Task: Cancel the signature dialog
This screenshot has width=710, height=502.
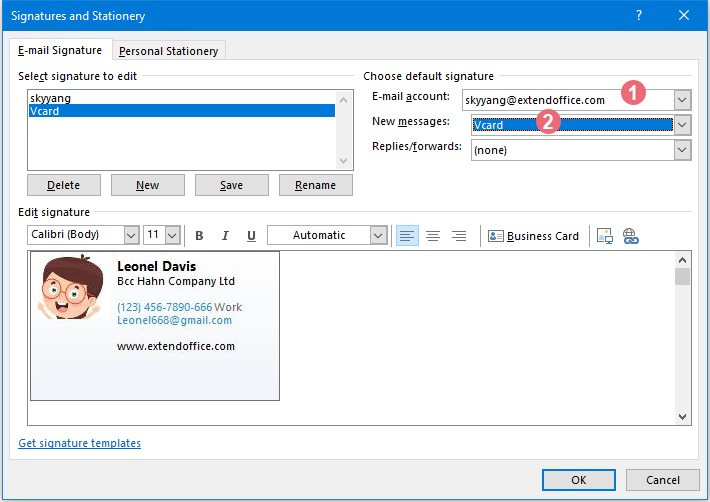Action: (x=662, y=480)
